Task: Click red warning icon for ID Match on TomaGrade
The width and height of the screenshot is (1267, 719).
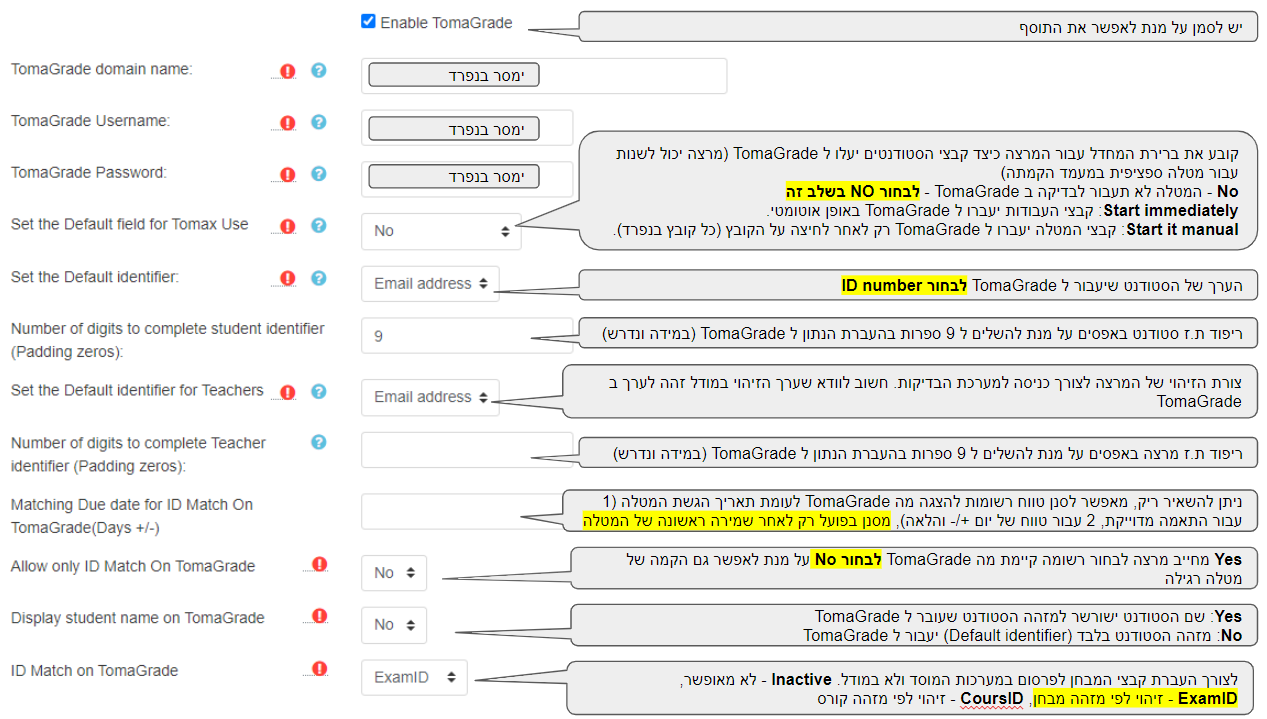Action: [x=319, y=669]
